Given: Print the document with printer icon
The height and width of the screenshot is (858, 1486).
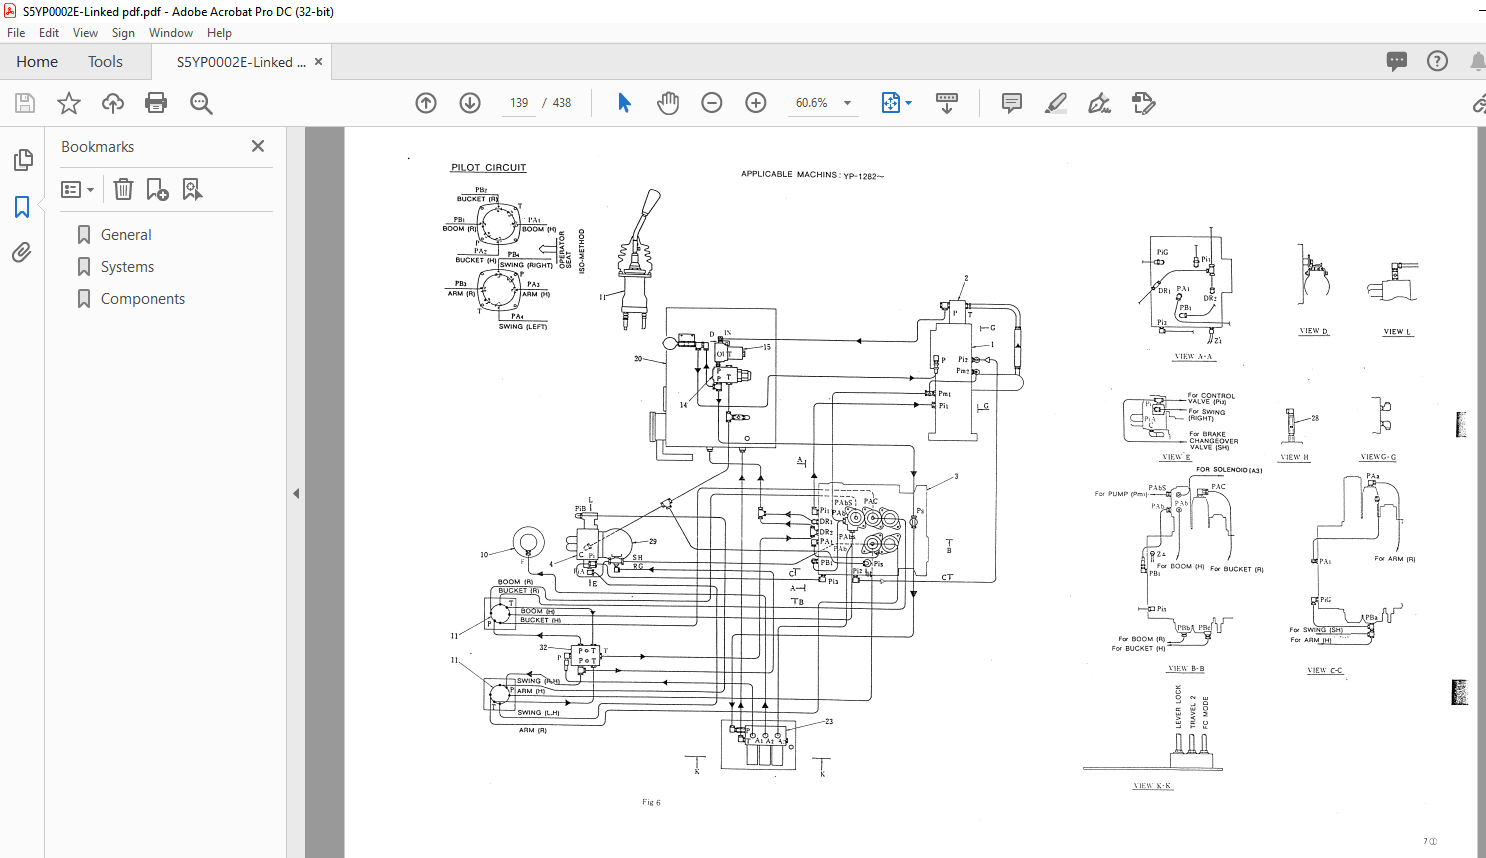Looking at the screenshot, I should click(156, 103).
